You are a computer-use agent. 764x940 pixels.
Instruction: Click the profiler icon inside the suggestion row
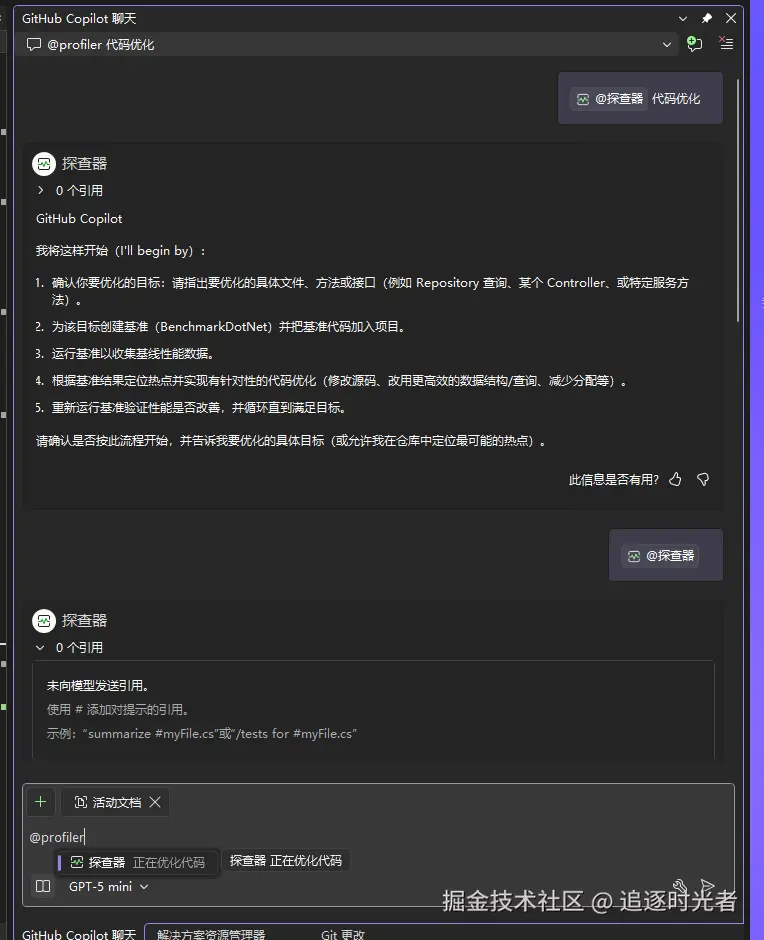(77, 863)
